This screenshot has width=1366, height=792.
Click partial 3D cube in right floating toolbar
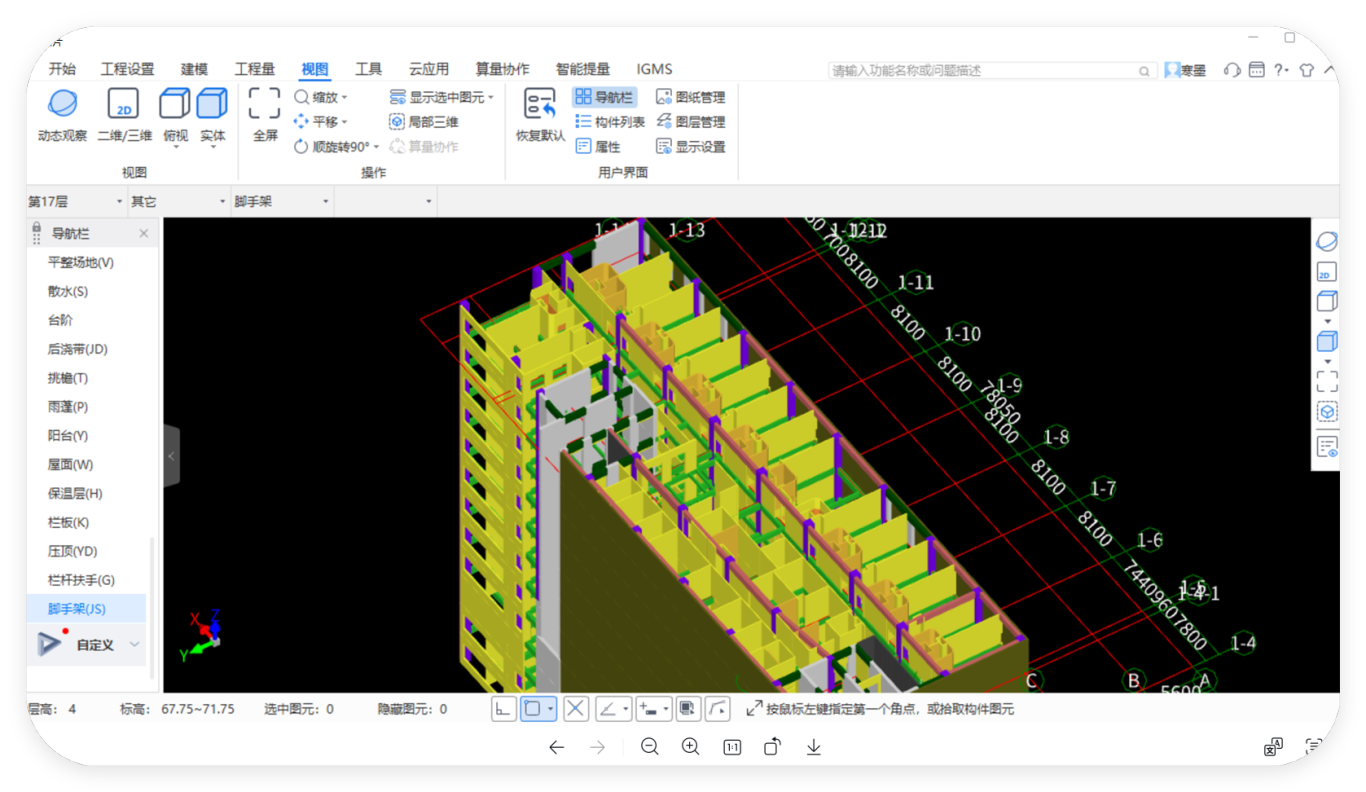1326,412
